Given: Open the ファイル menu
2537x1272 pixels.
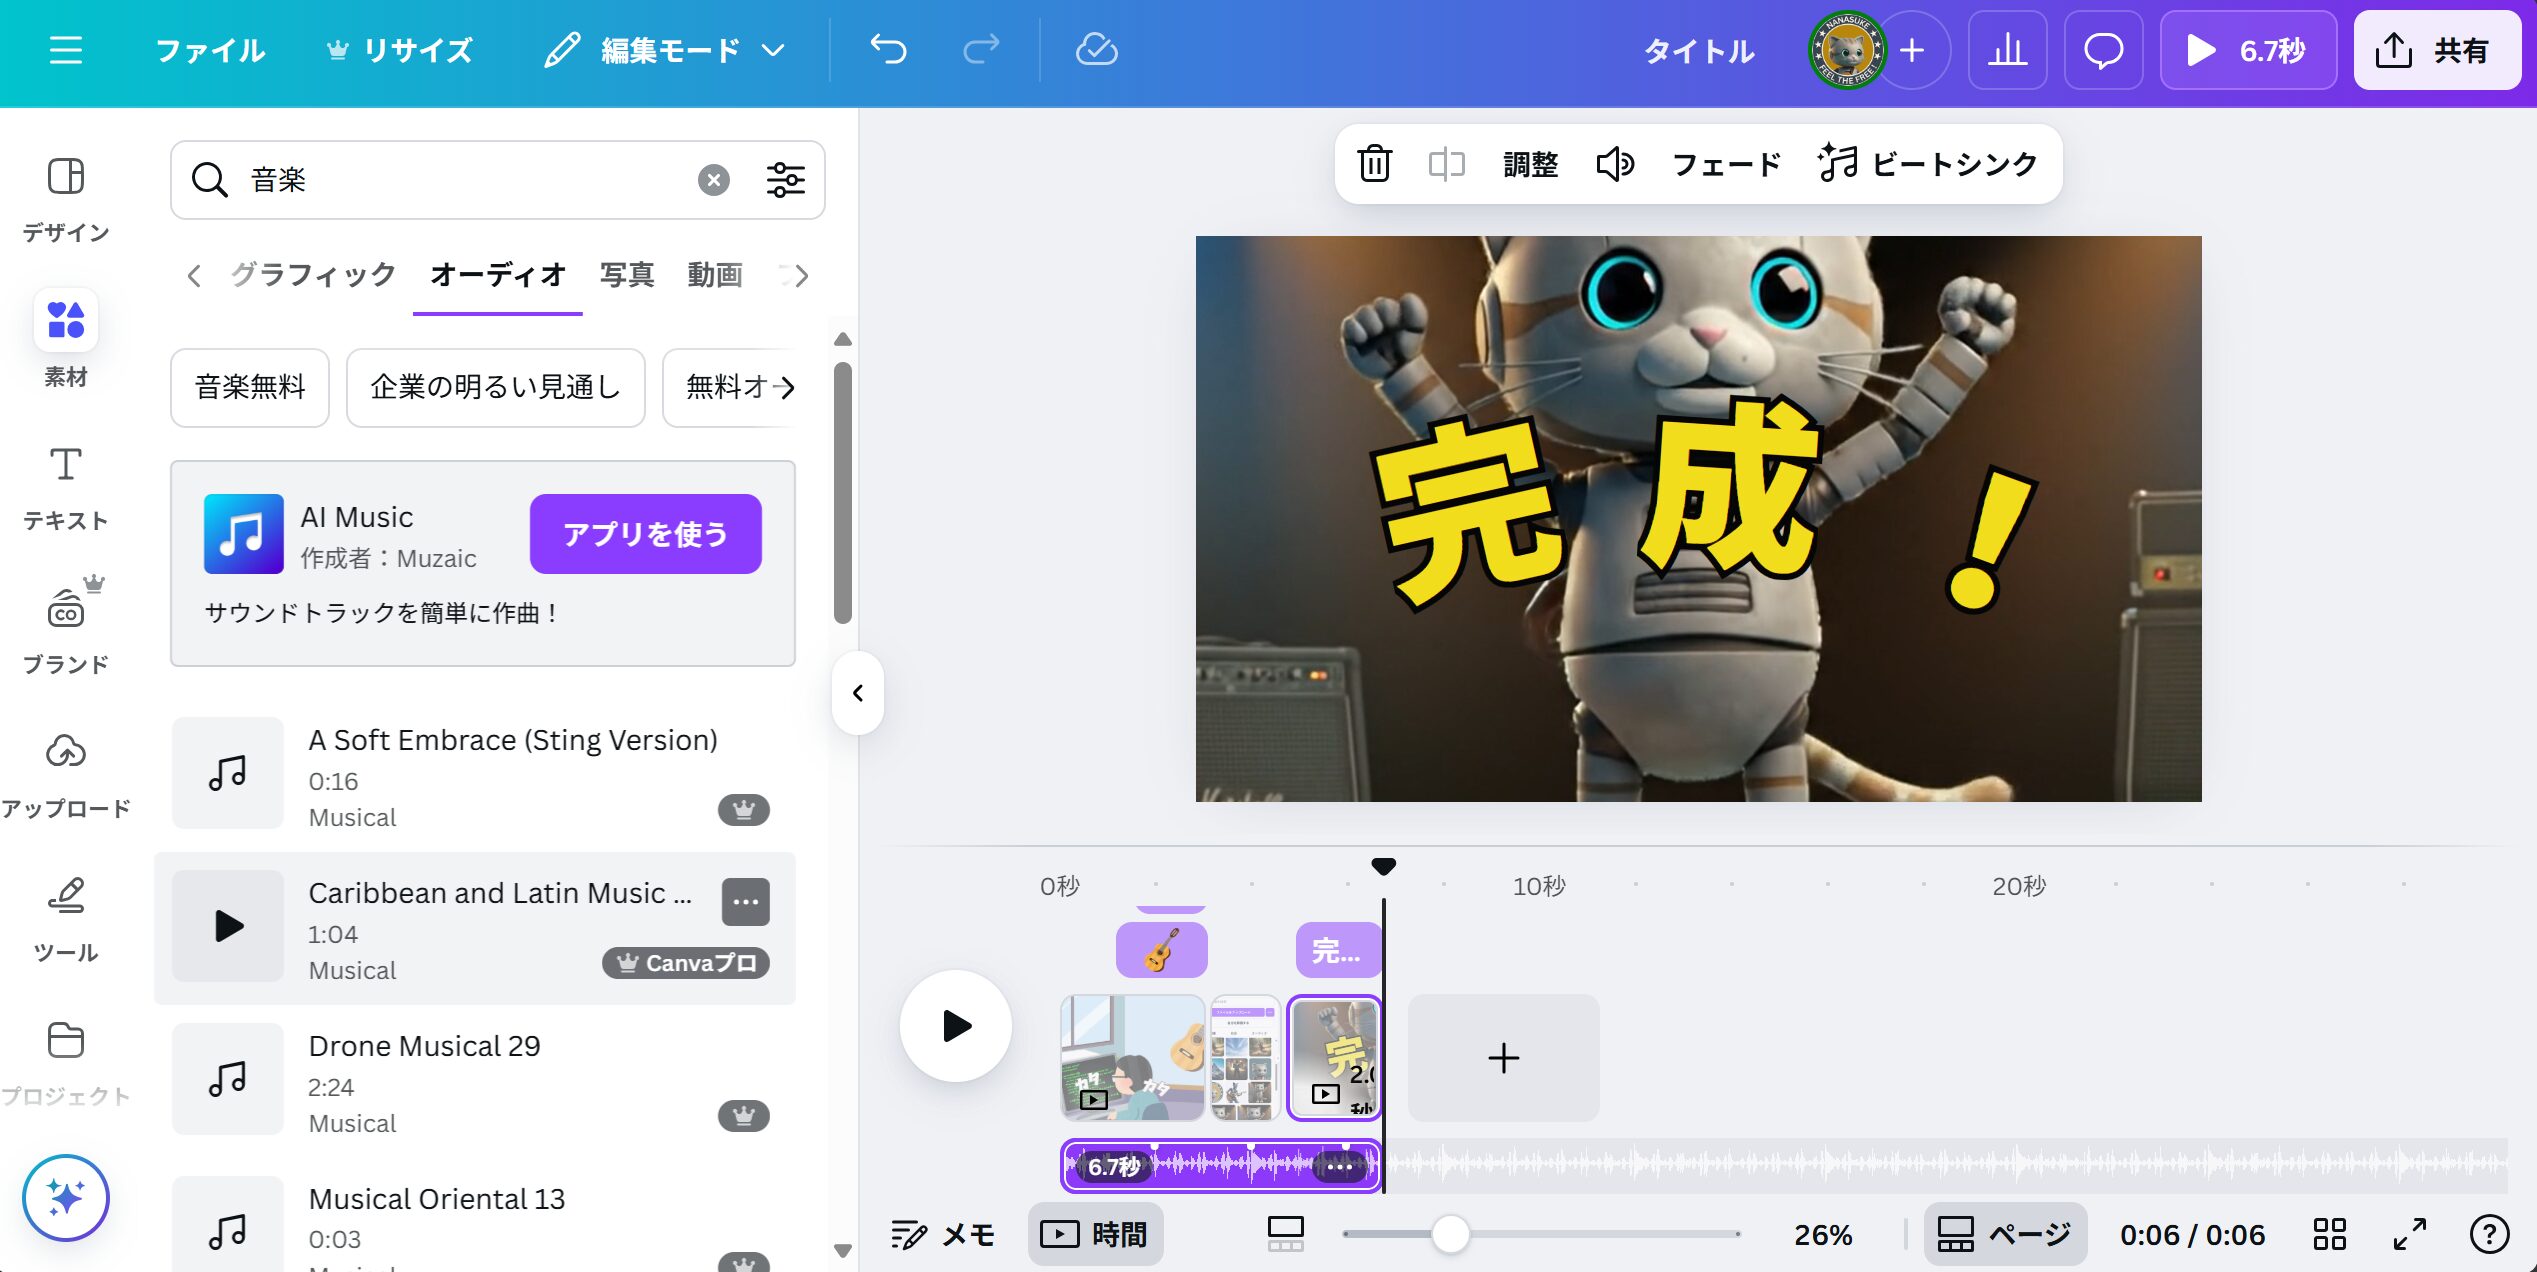Looking at the screenshot, I should coord(211,50).
